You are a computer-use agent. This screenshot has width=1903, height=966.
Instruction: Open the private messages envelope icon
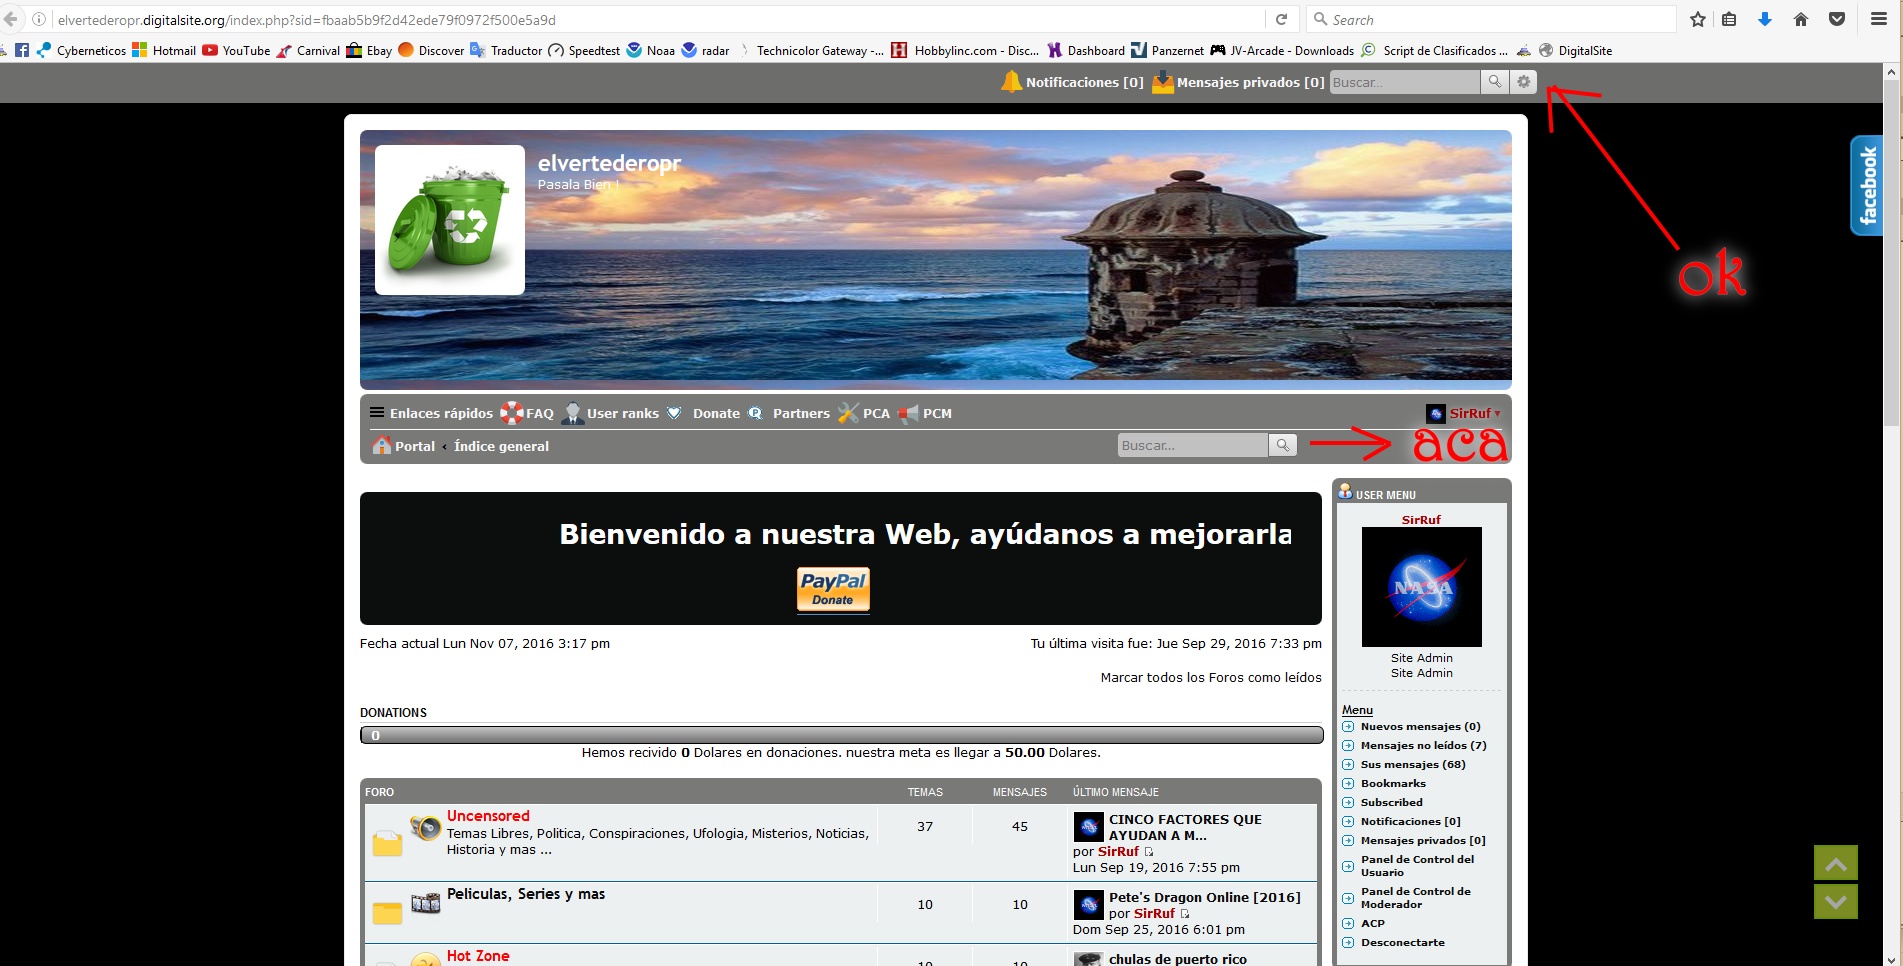pos(1162,82)
